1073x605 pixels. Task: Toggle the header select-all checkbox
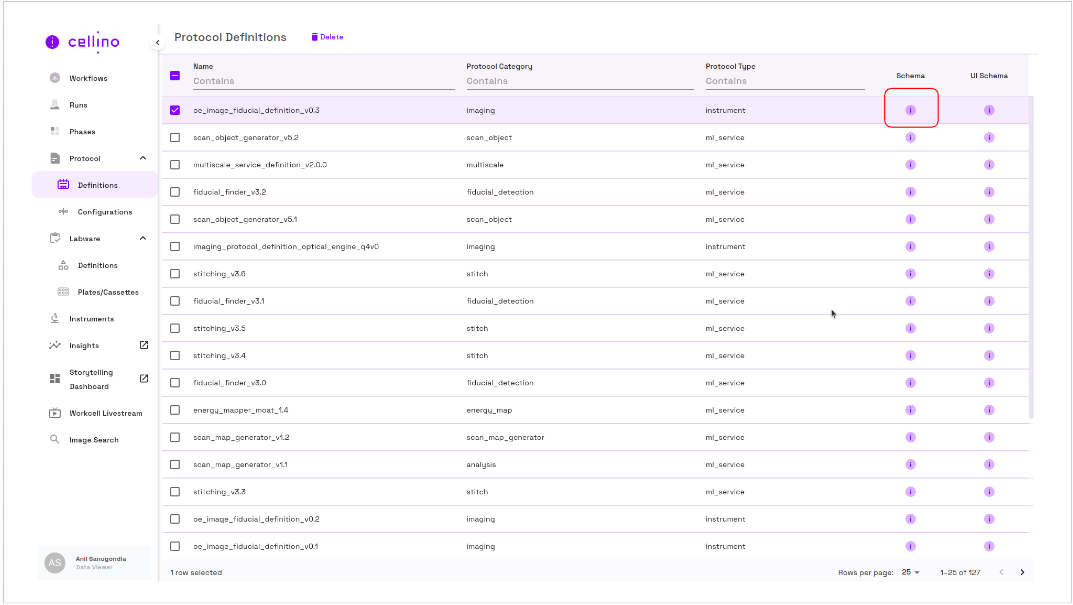coord(175,75)
